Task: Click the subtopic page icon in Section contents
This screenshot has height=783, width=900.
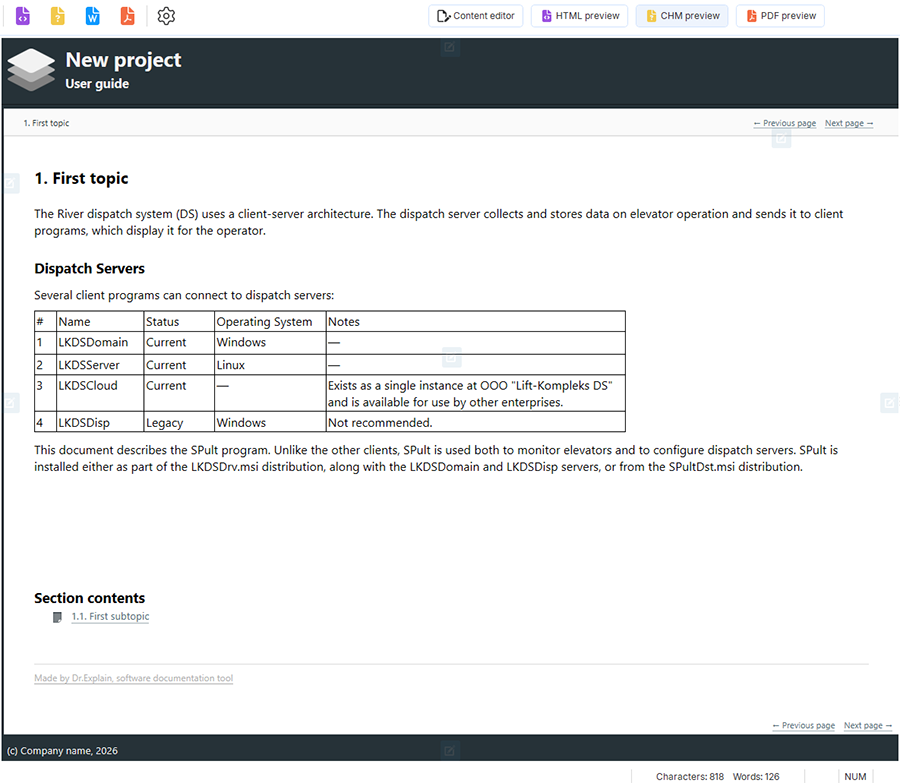Action: coord(57,617)
